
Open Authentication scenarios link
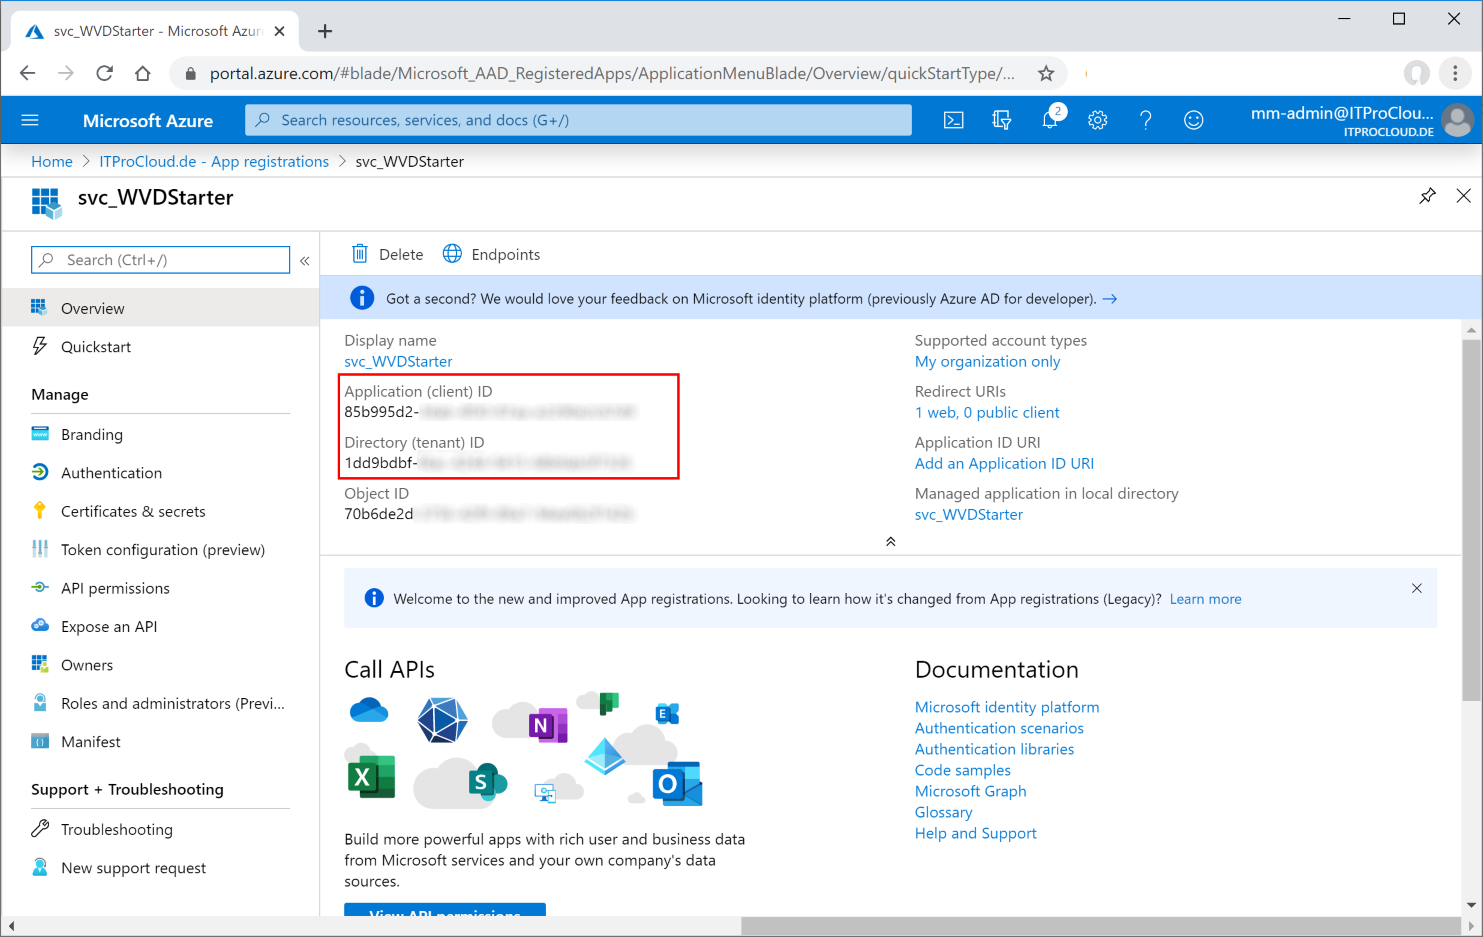click(999, 728)
